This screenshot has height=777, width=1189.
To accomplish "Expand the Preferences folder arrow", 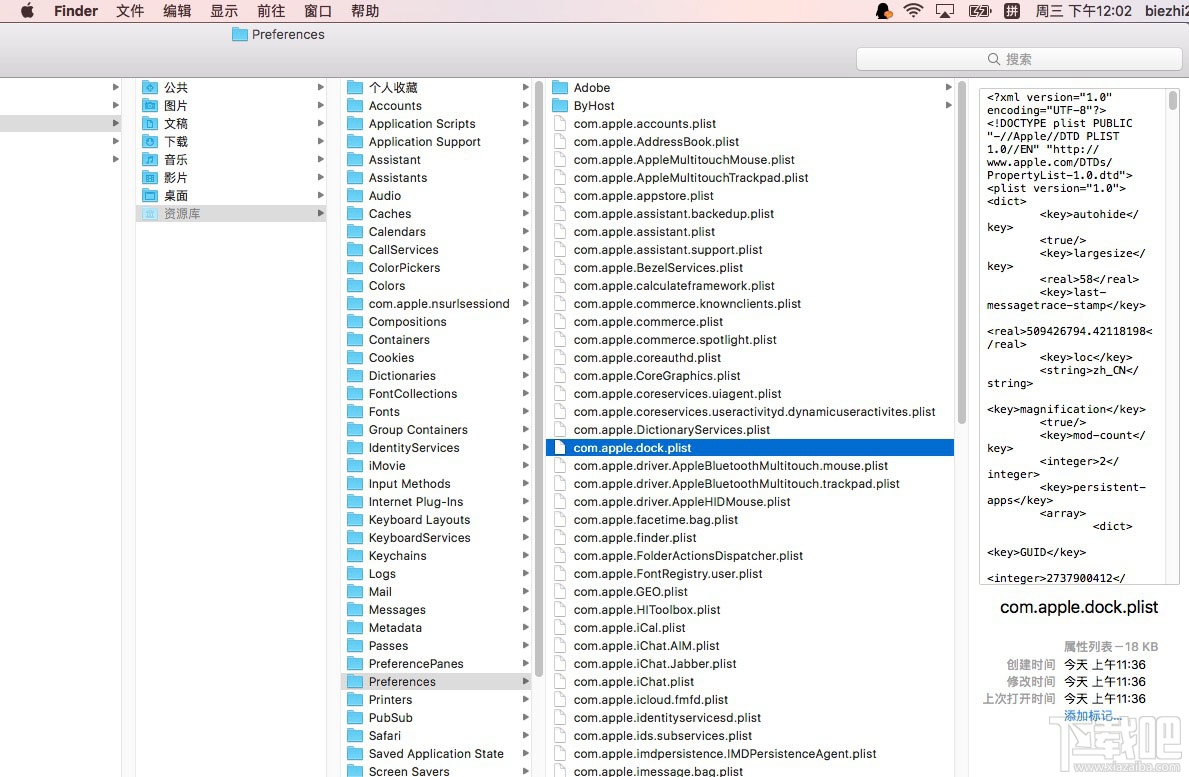I will [525, 681].
